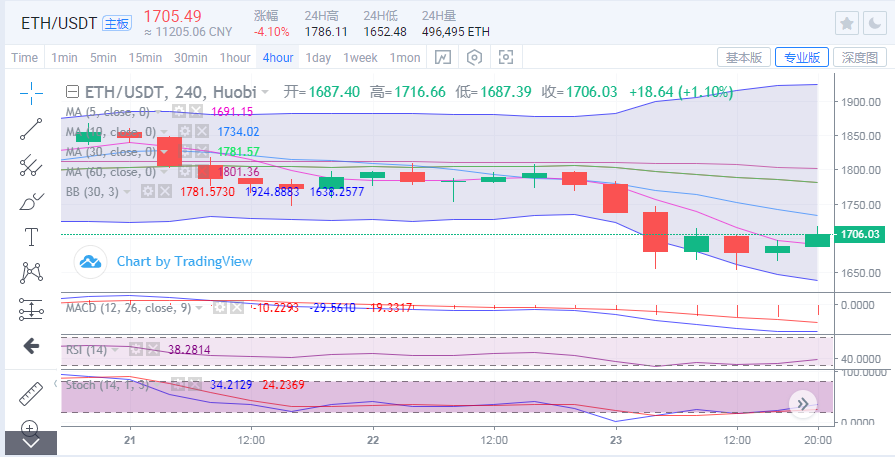The image size is (895, 457).
Task: Click the ETH/USDT pair title
Action: [59, 24]
